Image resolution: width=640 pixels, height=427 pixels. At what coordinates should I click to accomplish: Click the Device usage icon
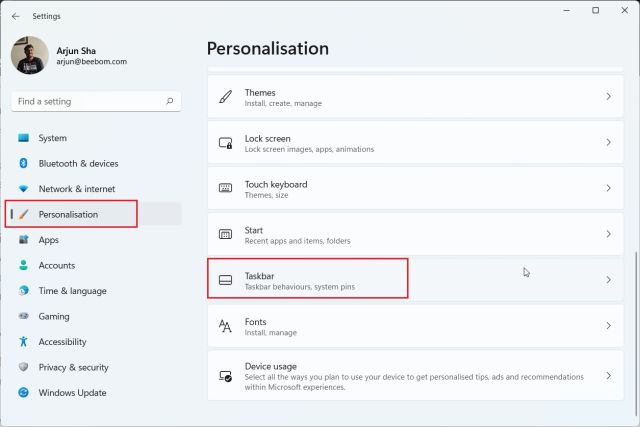point(225,376)
